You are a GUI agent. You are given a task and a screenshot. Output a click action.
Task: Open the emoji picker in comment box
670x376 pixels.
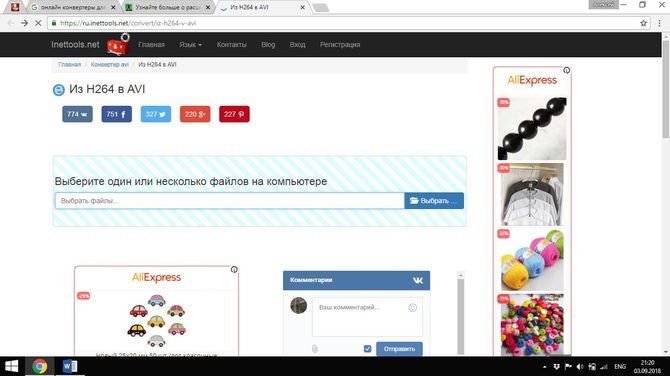point(412,307)
